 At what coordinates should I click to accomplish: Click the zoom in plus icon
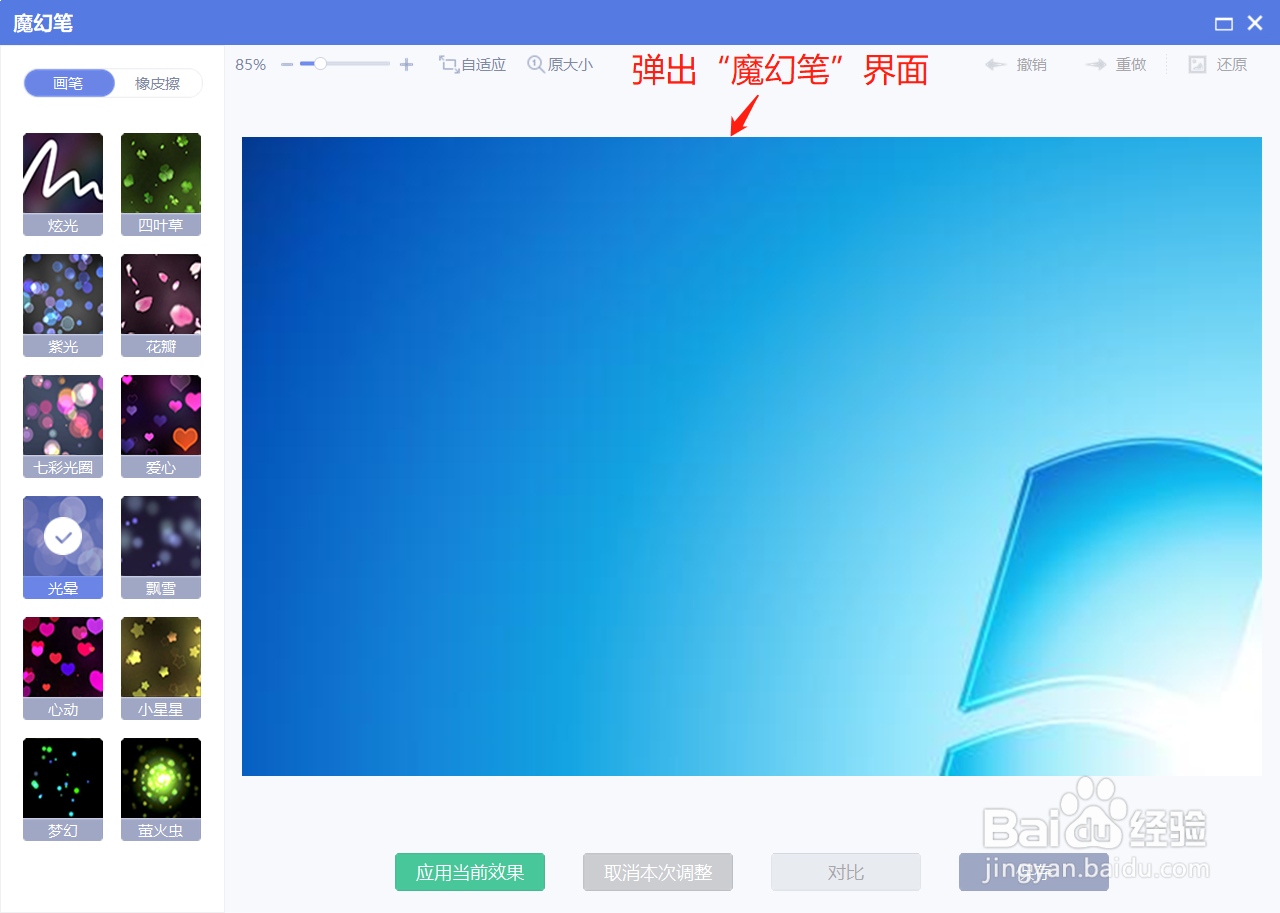(406, 64)
